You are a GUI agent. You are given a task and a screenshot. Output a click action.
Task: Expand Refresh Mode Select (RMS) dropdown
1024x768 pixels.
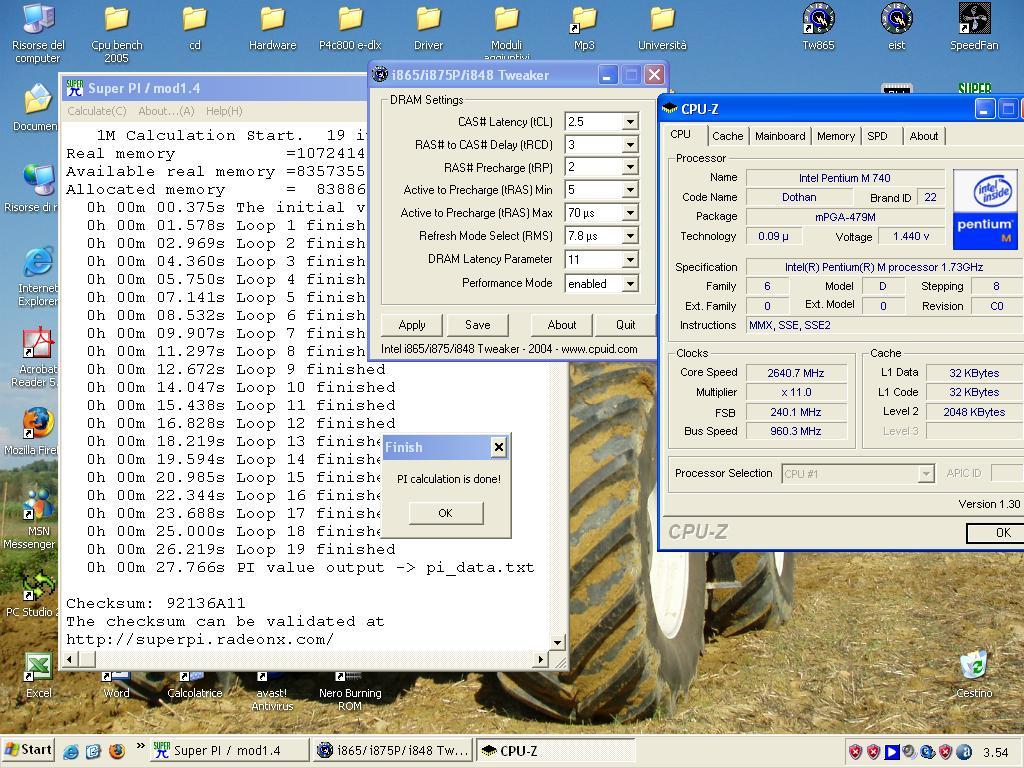630,236
